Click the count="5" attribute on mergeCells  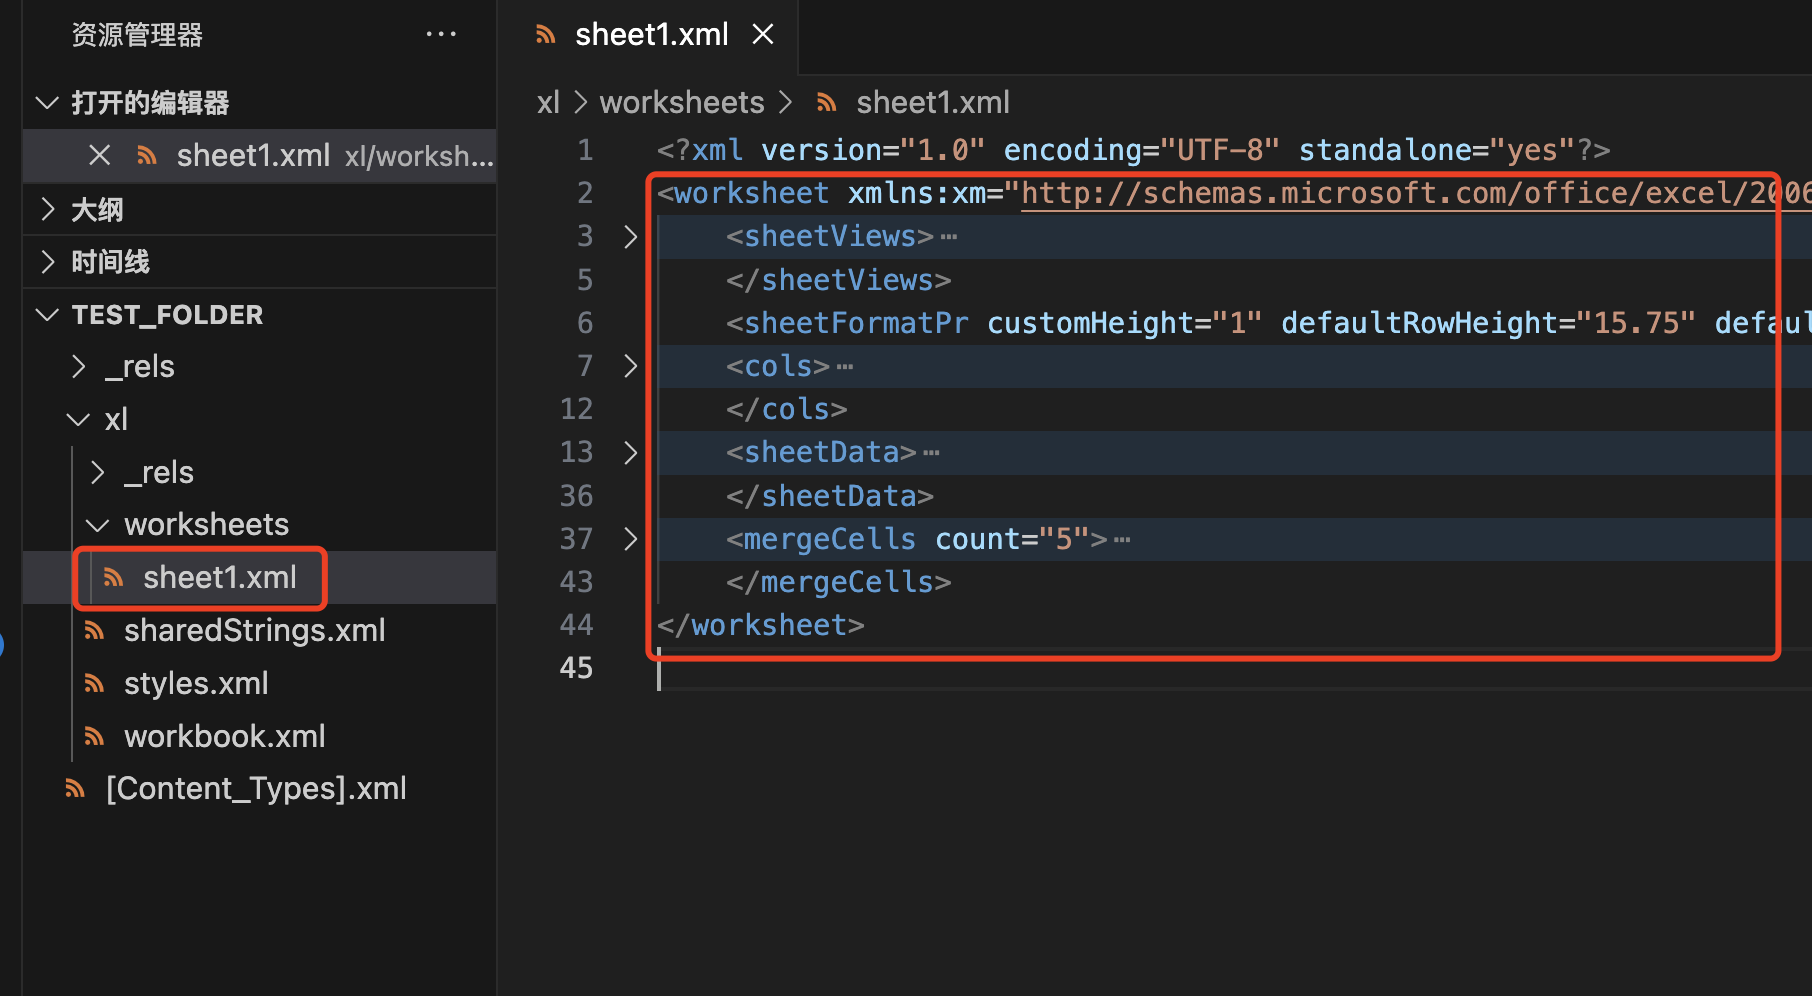click(1012, 539)
